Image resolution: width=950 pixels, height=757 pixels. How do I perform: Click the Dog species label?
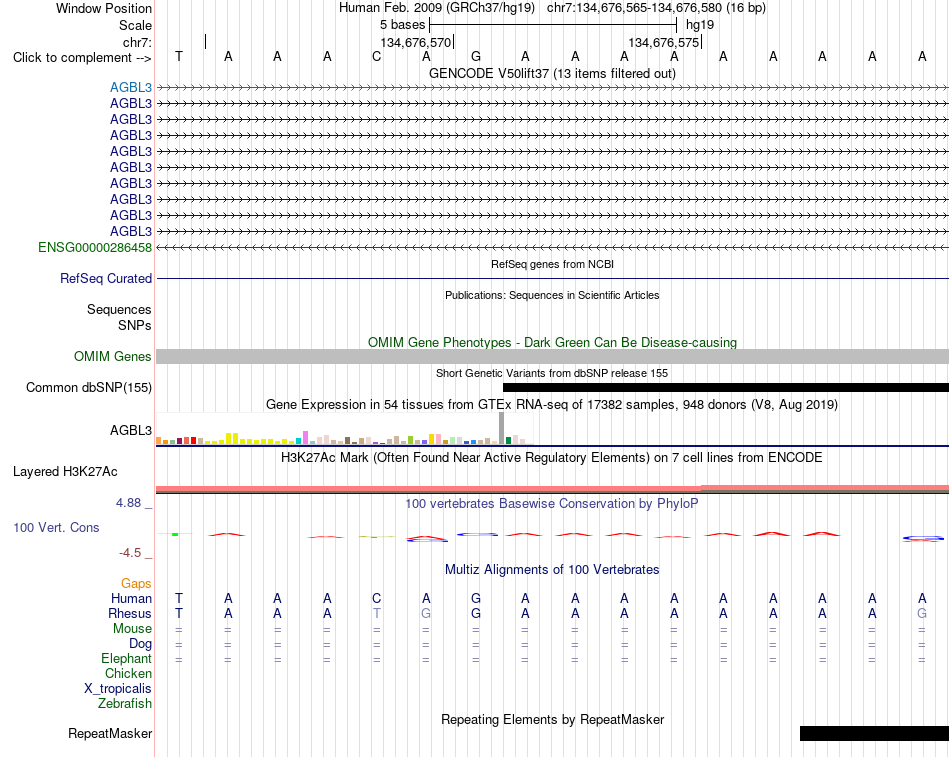point(140,644)
